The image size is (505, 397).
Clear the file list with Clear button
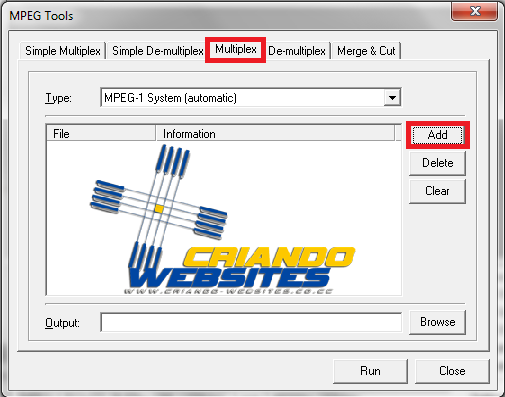(437, 191)
